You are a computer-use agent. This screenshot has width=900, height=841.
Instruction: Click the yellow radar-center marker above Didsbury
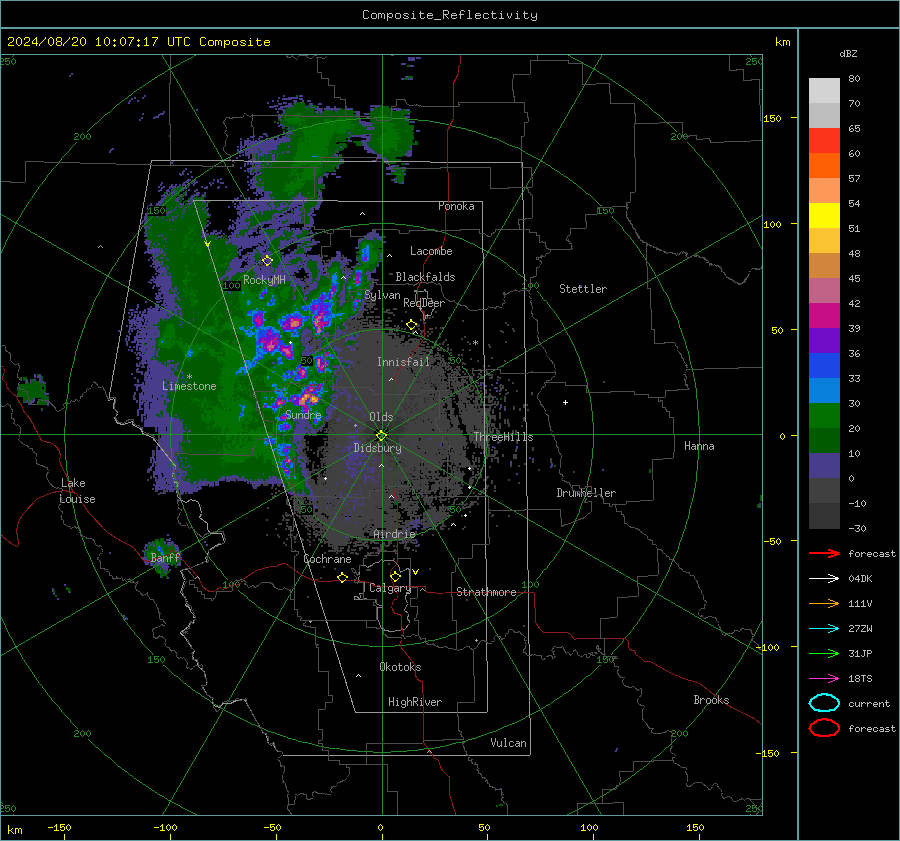tap(381, 435)
